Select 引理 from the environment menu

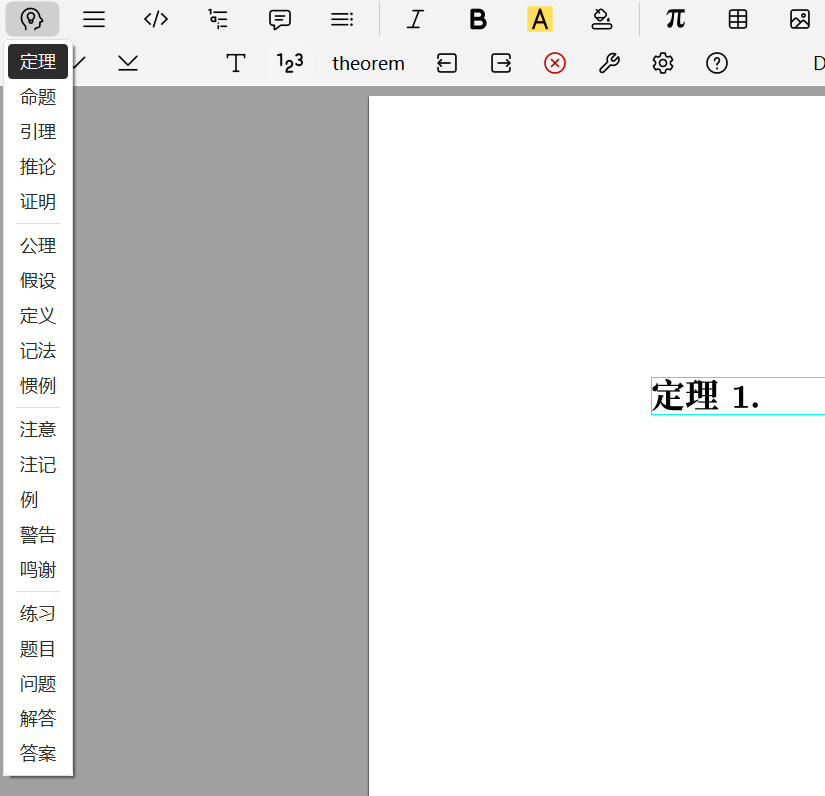(x=38, y=132)
